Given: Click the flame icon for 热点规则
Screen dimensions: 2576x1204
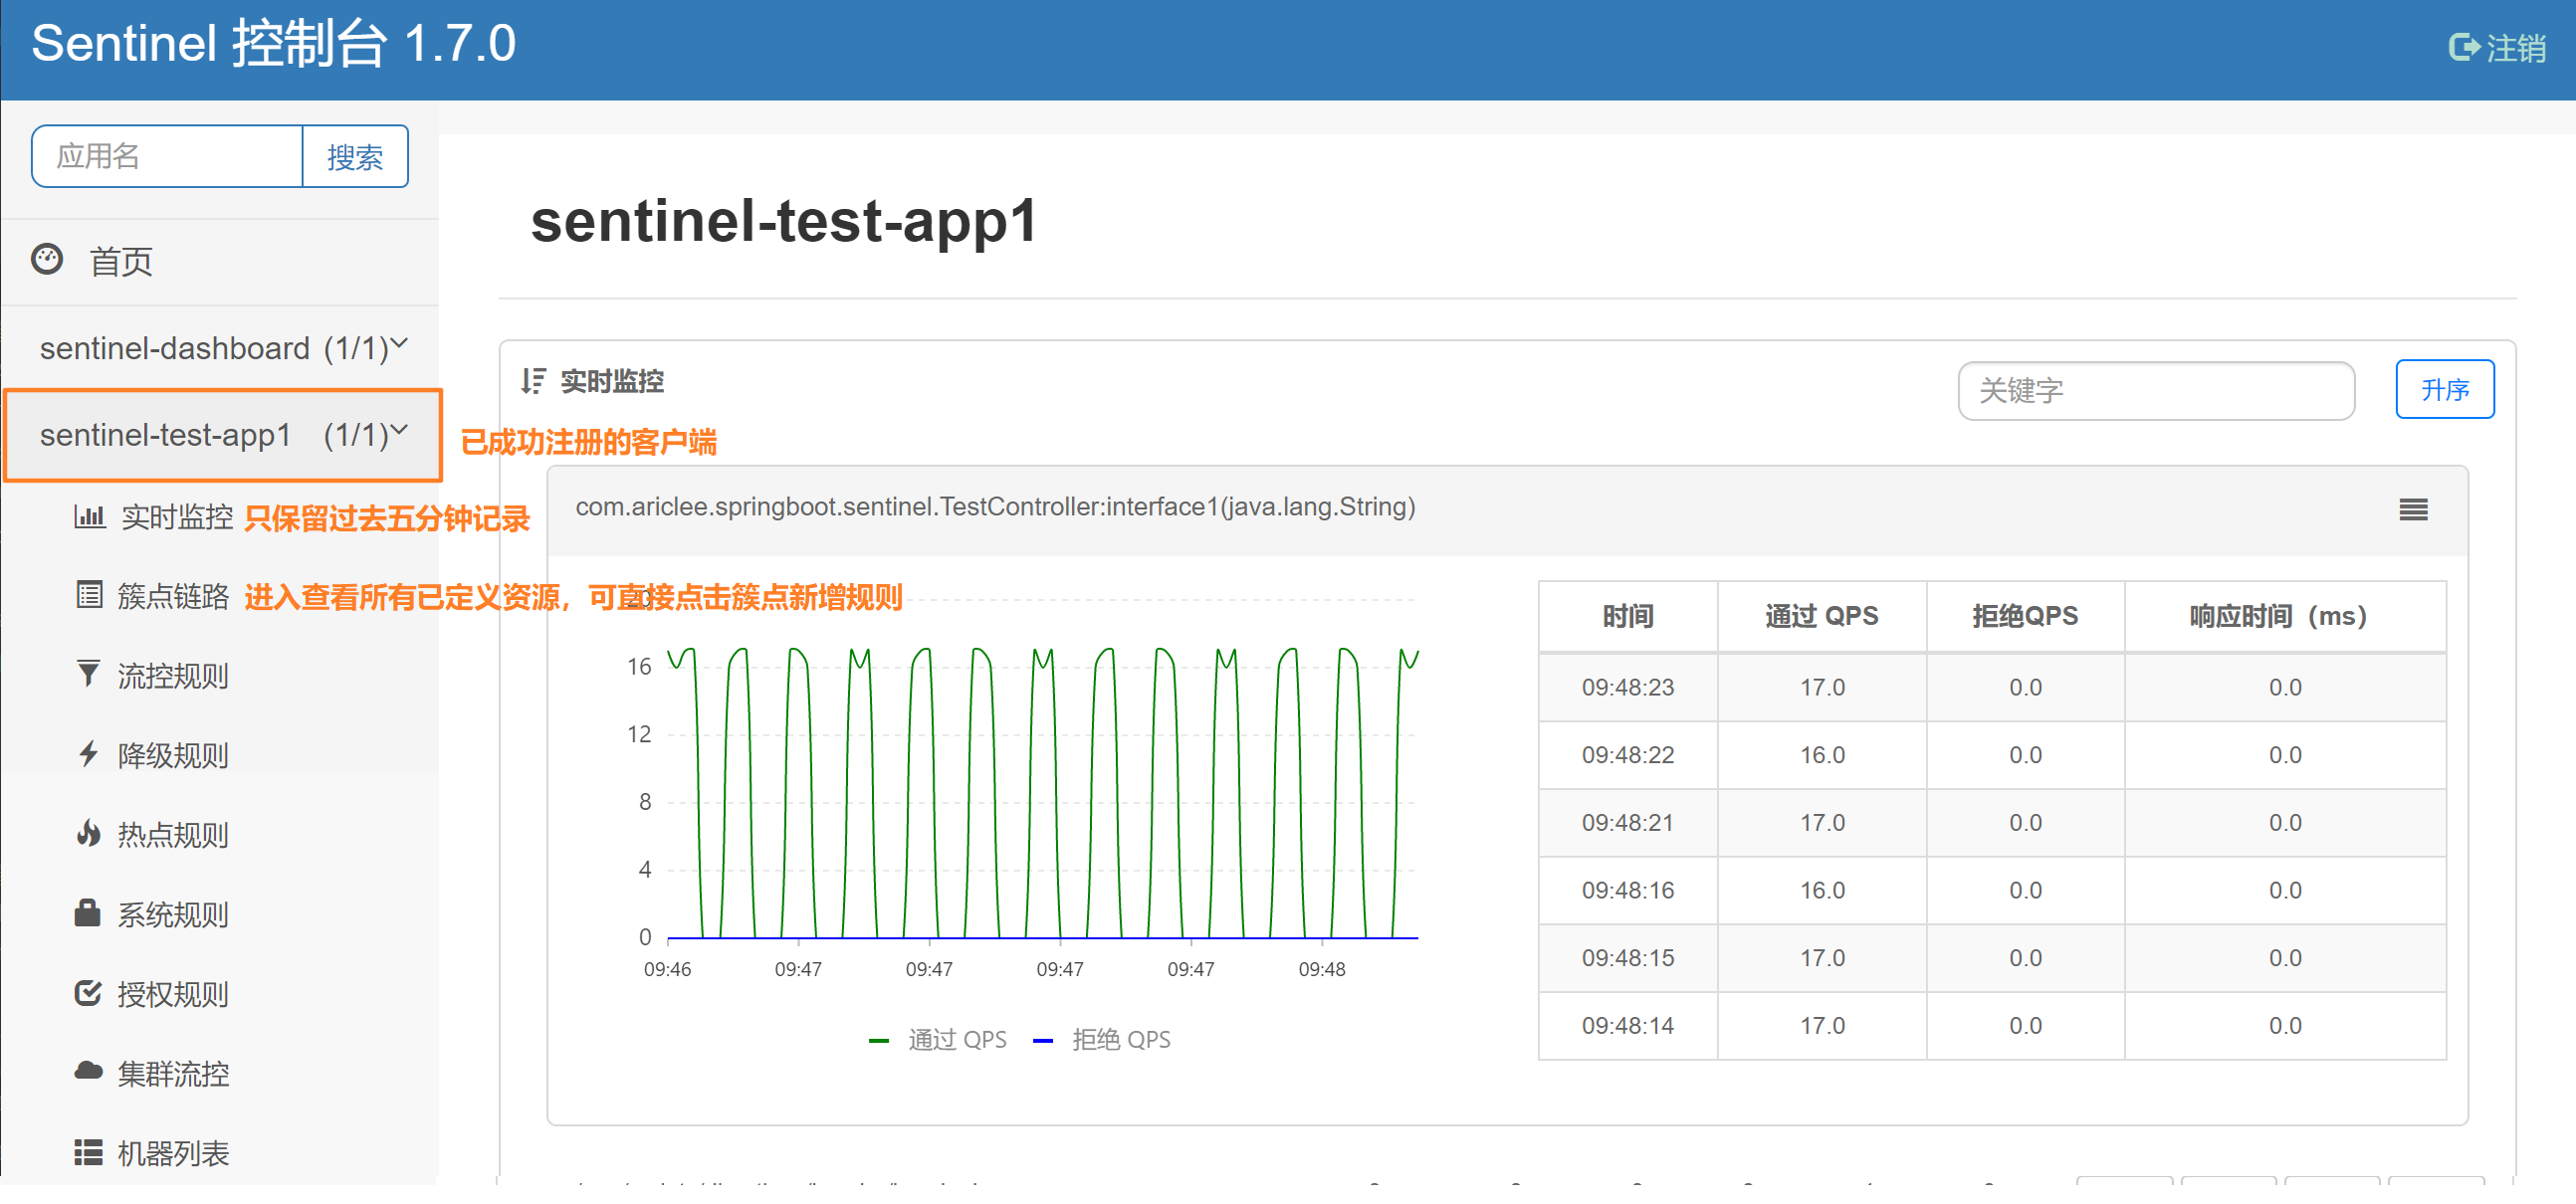Looking at the screenshot, I should point(88,834).
